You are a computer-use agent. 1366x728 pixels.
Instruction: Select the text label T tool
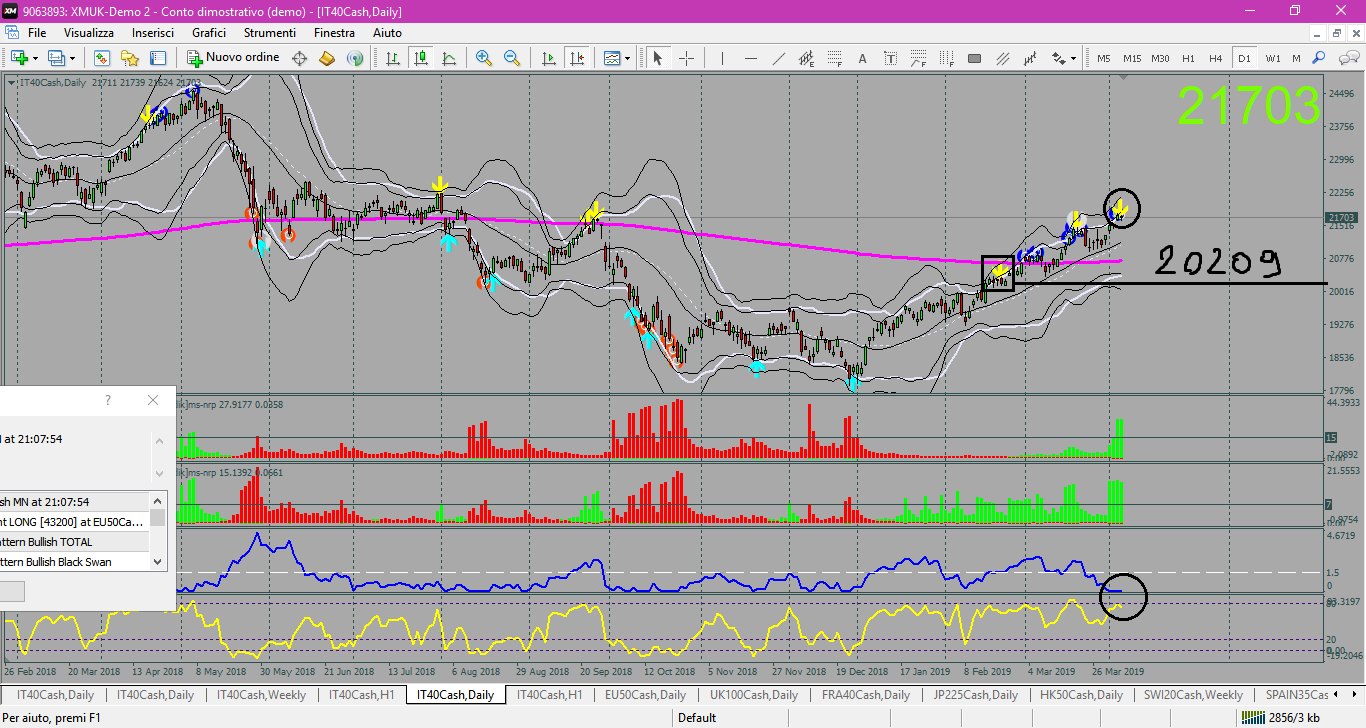coord(890,58)
